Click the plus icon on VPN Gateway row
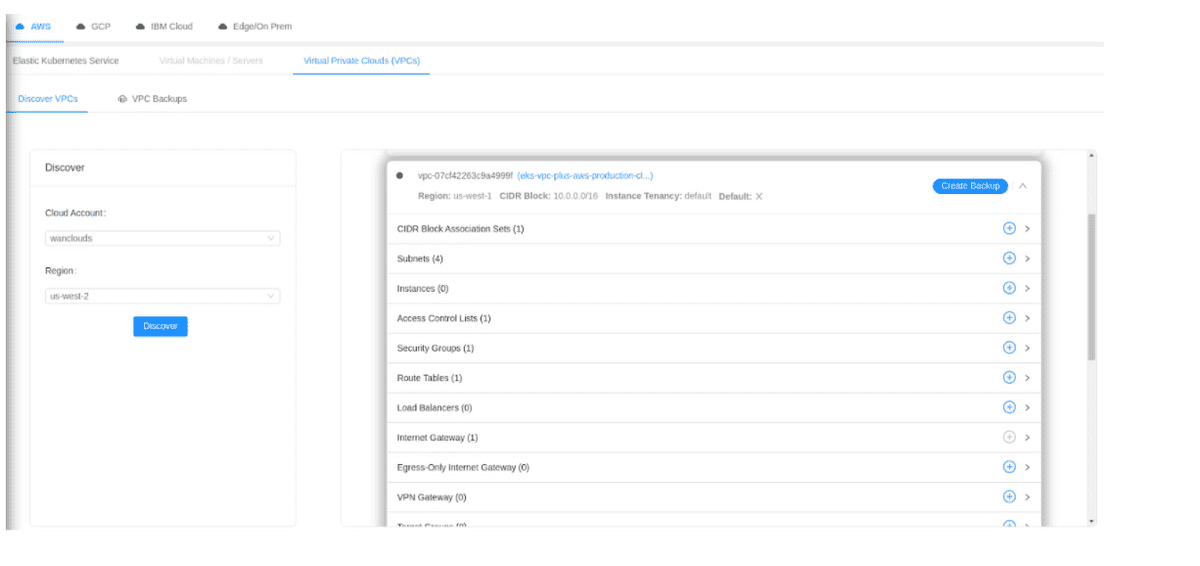The image size is (1200, 566). pyautogui.click(x=1009, y=497)
